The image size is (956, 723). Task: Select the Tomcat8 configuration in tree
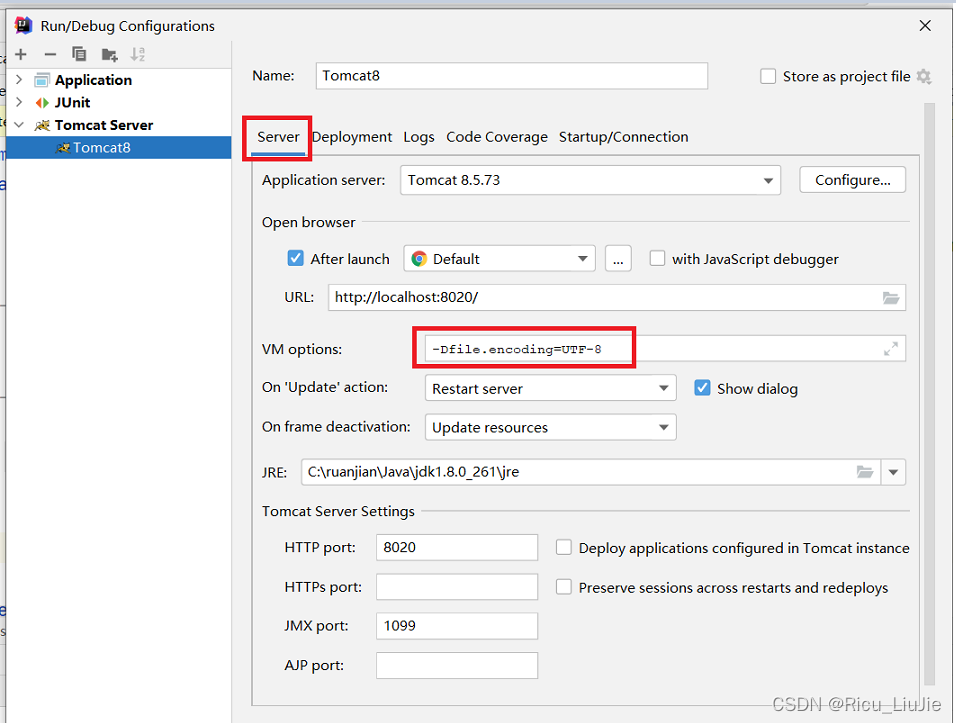point(118,148)
